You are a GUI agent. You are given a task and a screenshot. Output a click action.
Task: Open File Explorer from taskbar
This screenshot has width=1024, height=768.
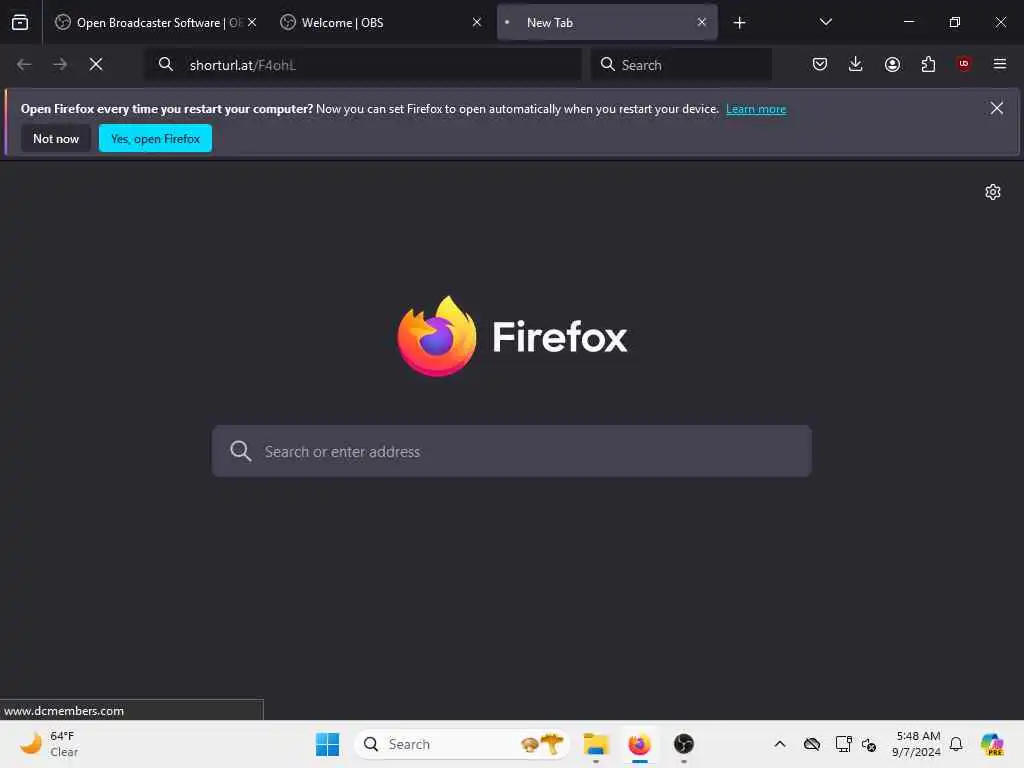[x=596, y=744]
